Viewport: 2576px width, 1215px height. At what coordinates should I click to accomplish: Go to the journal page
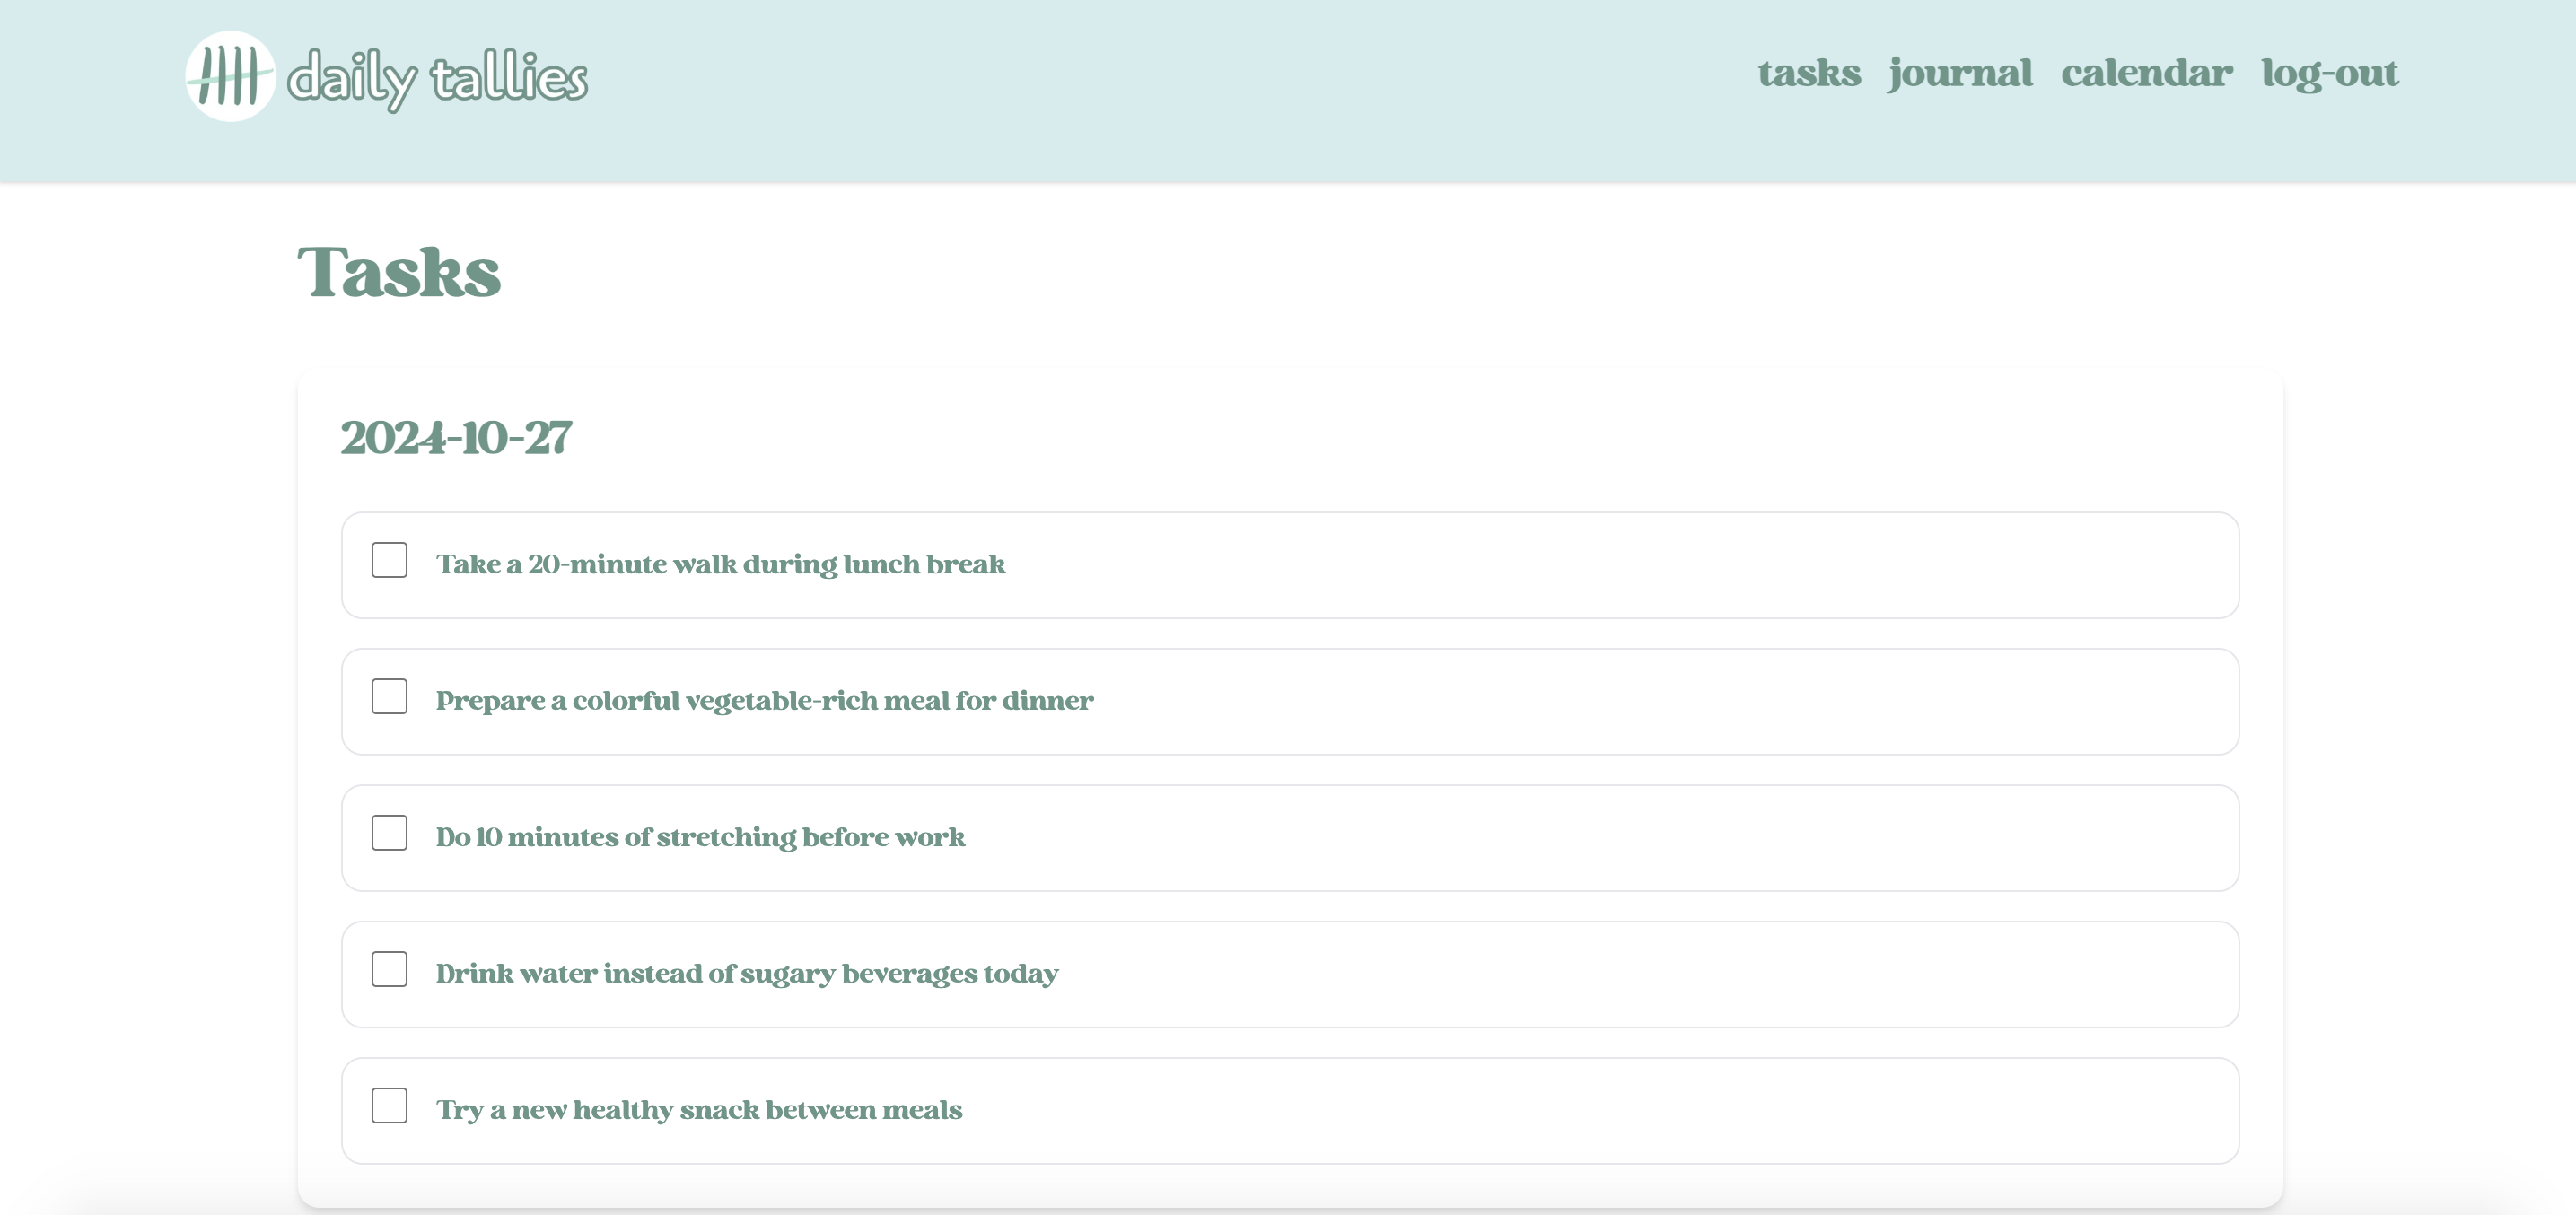coord(1960,73)
